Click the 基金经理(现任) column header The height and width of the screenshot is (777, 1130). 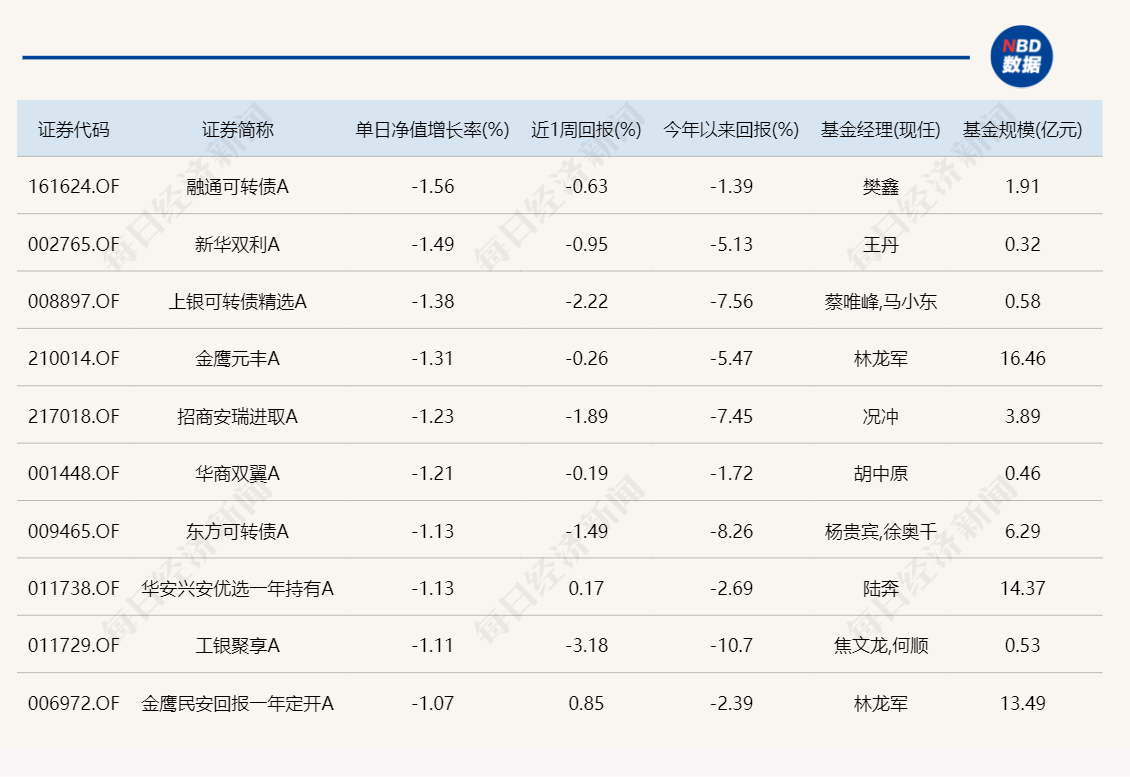[x=881, y=130]
